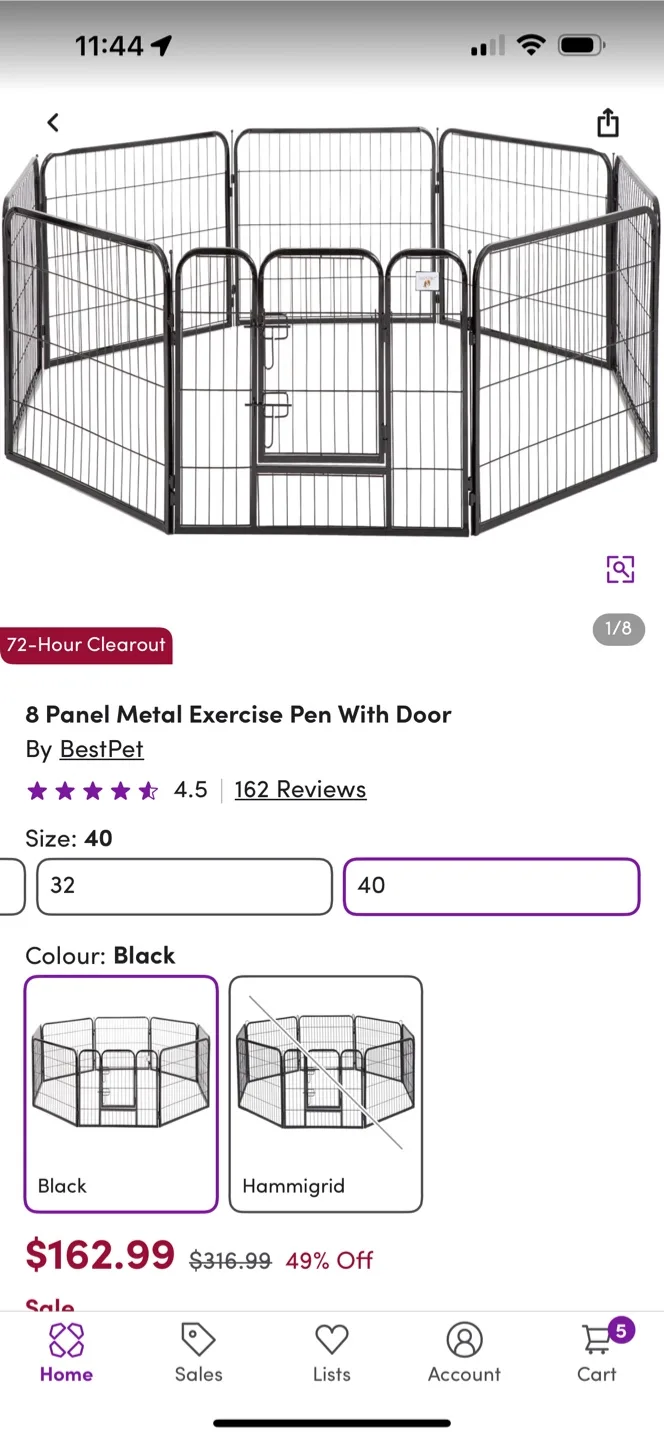Choose the Black colour swatch
This screenshot has height=1440, width=664.
click(121, 1094)
